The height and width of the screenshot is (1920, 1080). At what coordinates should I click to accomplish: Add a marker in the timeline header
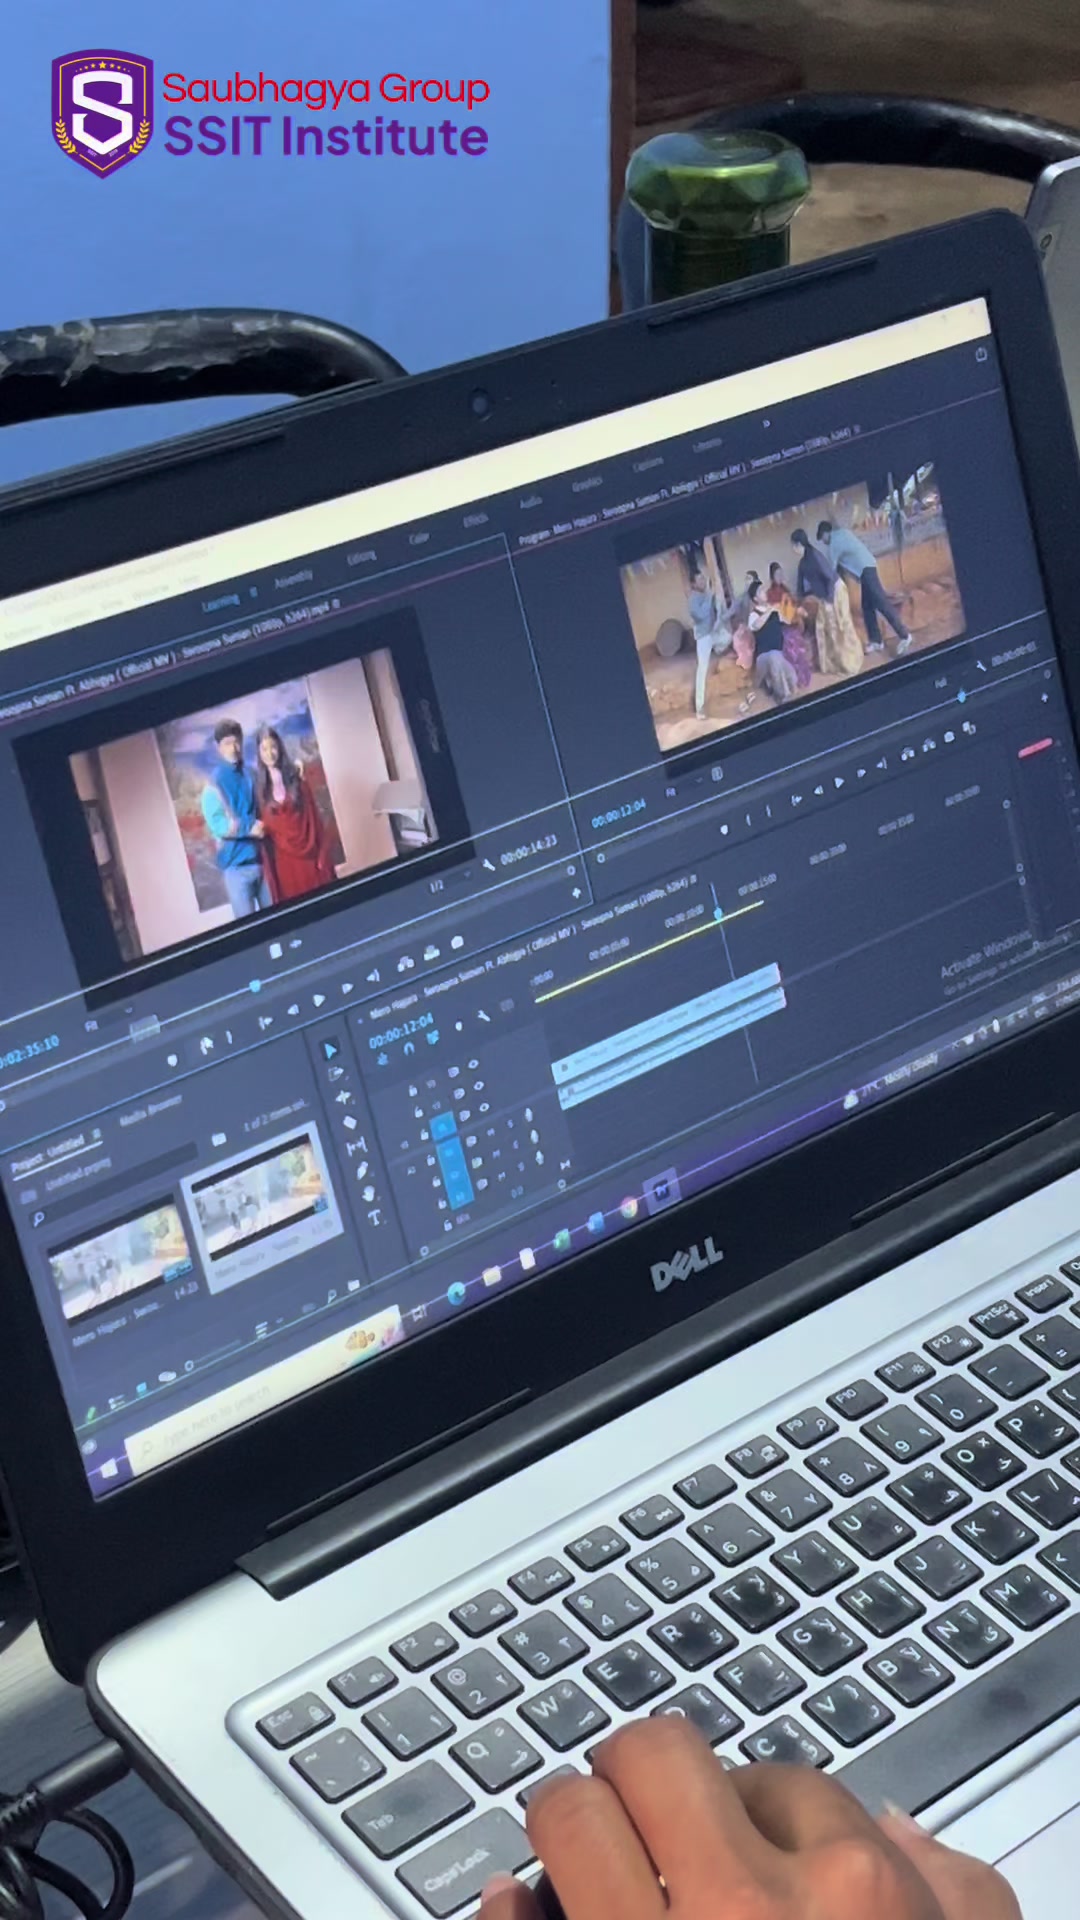[x=458, y=1026]
